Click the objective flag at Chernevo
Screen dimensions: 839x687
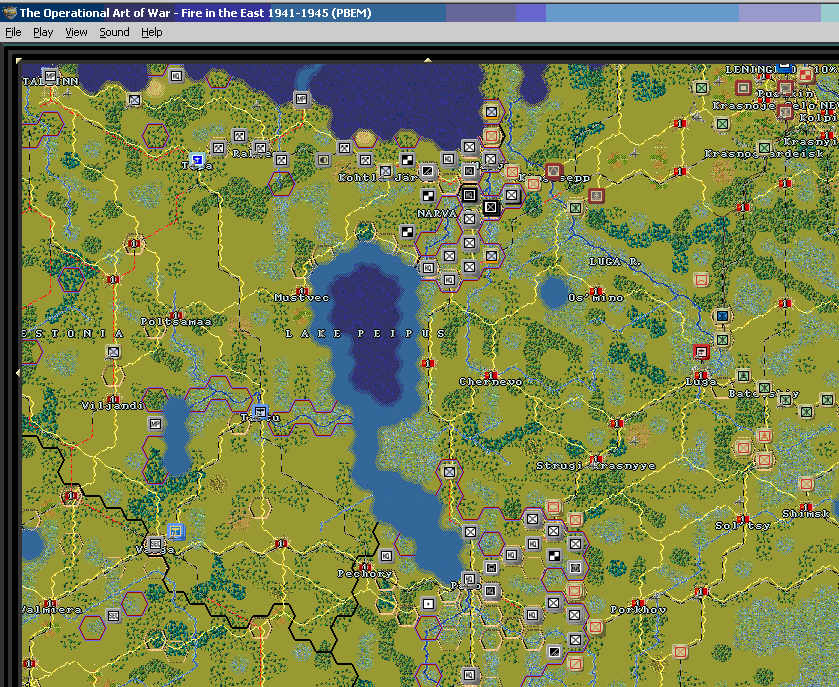[491, 375]
